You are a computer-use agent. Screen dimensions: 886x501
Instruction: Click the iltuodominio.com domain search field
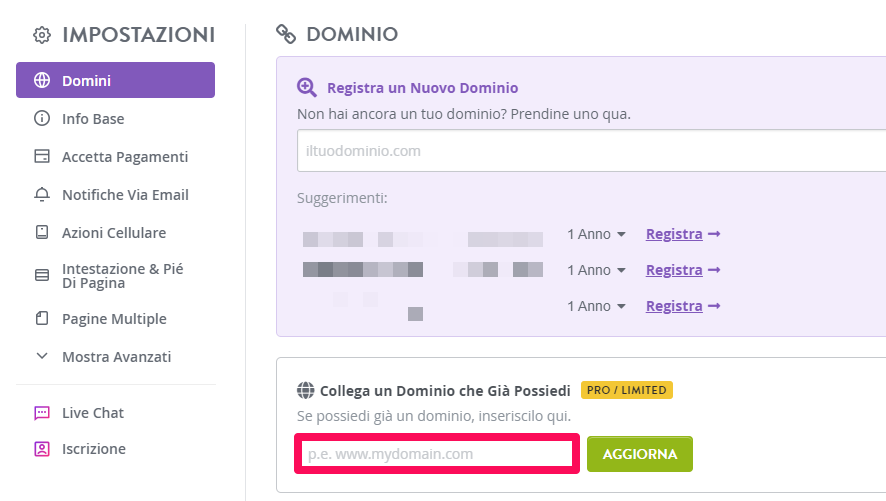coord(592,151)
